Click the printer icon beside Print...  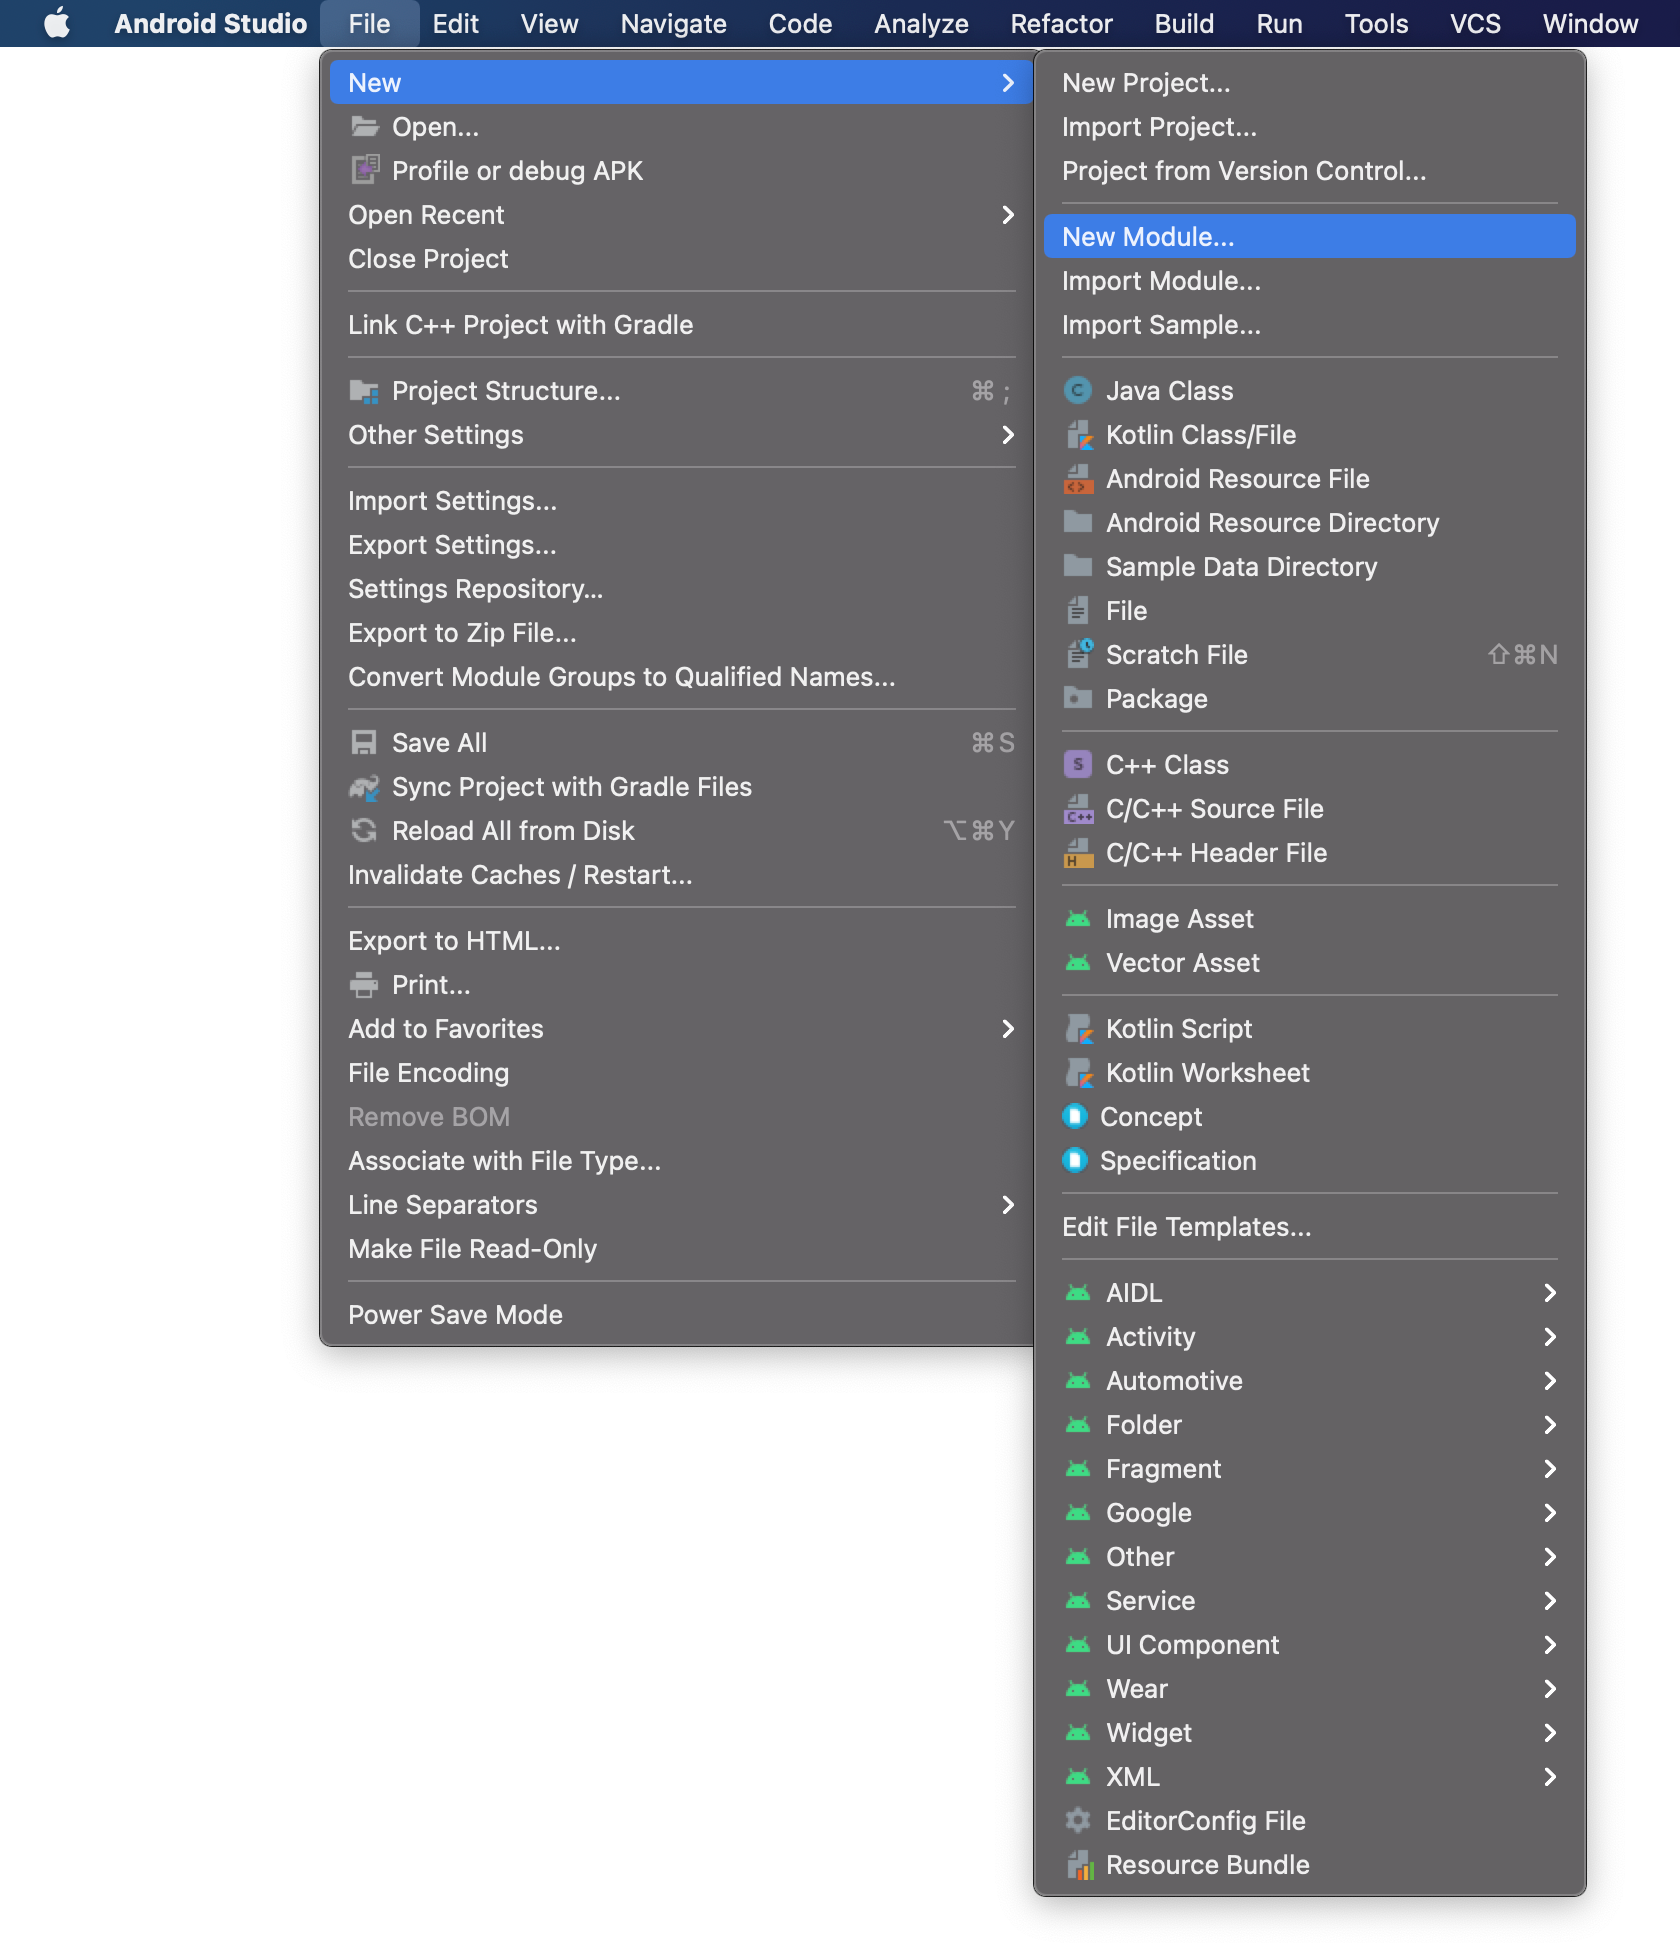pos(364,985)
